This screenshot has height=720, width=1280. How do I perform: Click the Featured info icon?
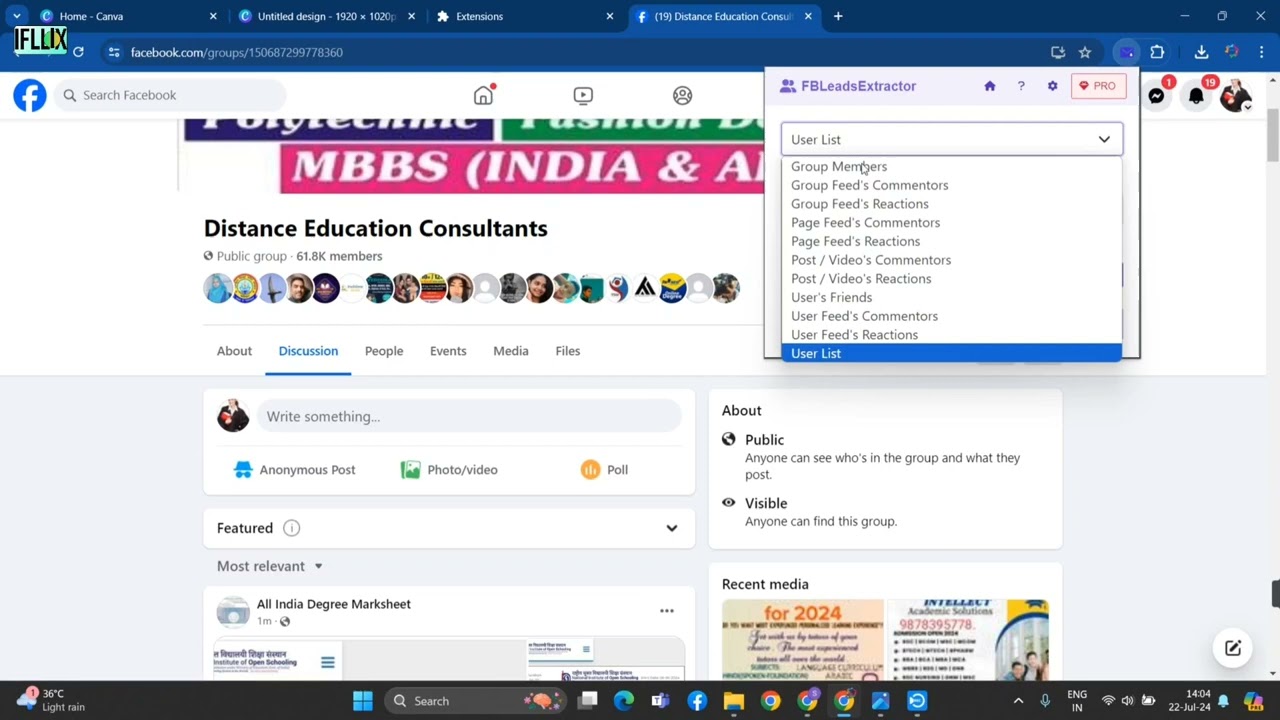tap(291, 528)
